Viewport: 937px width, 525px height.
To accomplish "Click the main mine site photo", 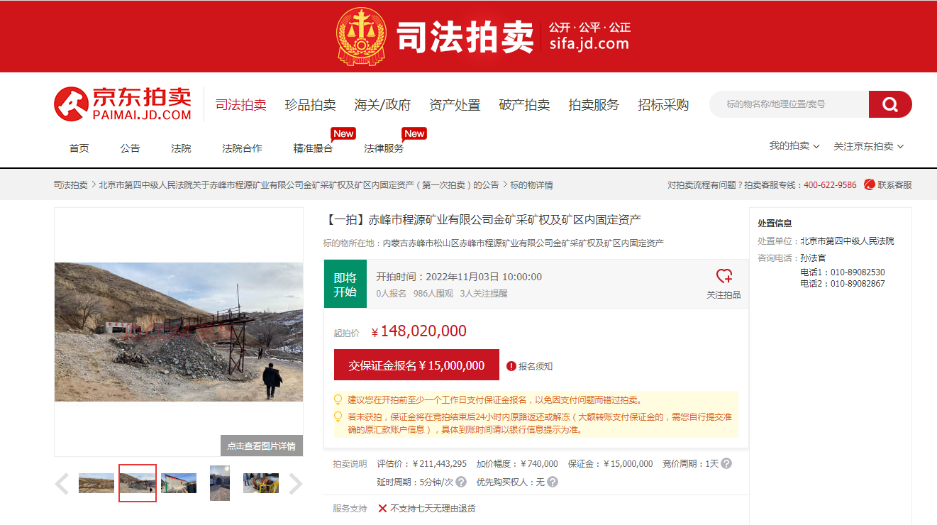I will [179, 331].
